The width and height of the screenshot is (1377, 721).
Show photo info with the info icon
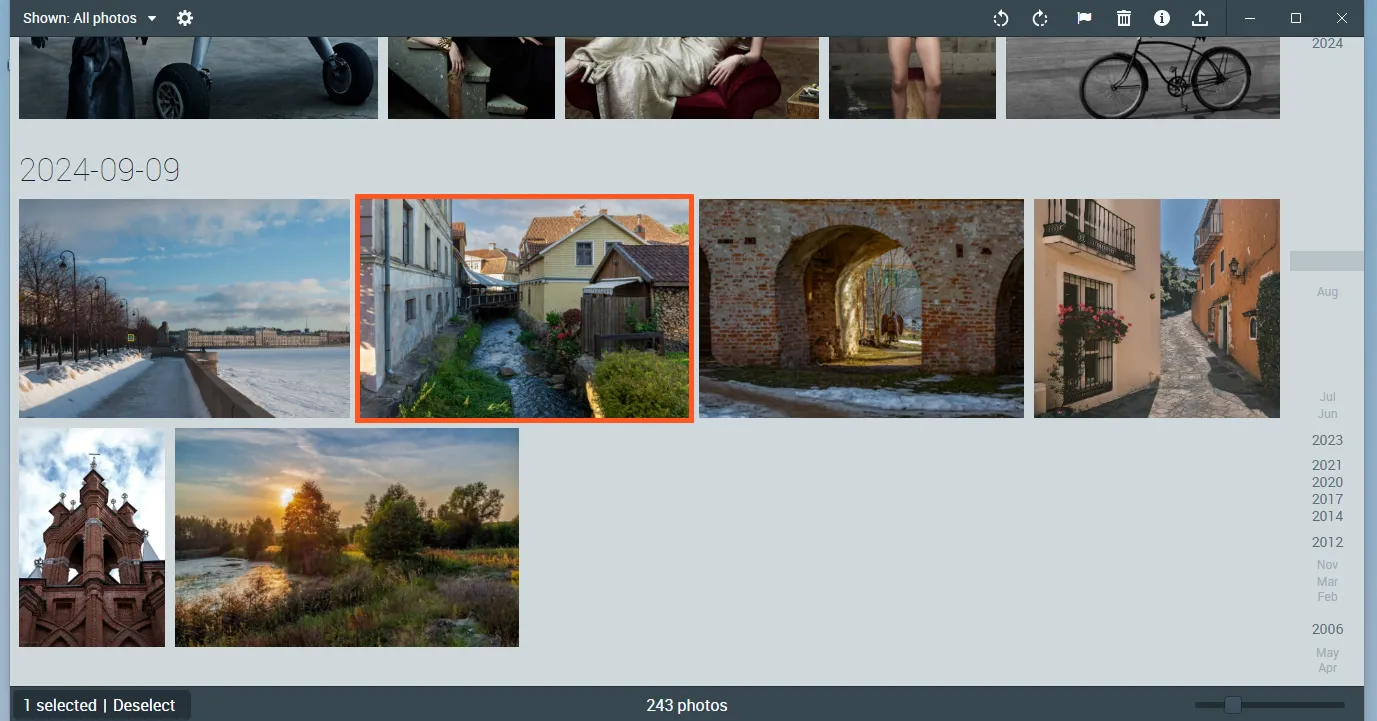1161,18
